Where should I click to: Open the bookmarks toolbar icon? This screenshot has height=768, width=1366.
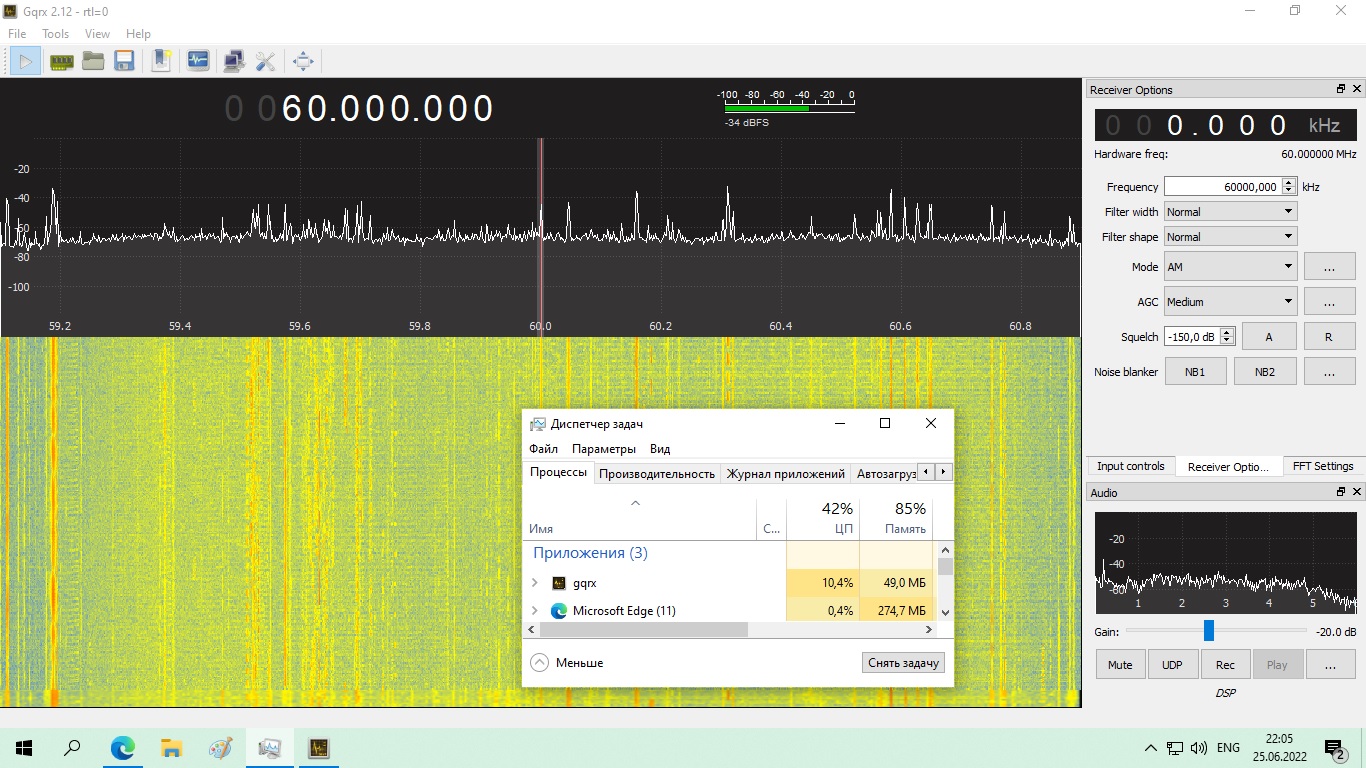pos(161,61)
